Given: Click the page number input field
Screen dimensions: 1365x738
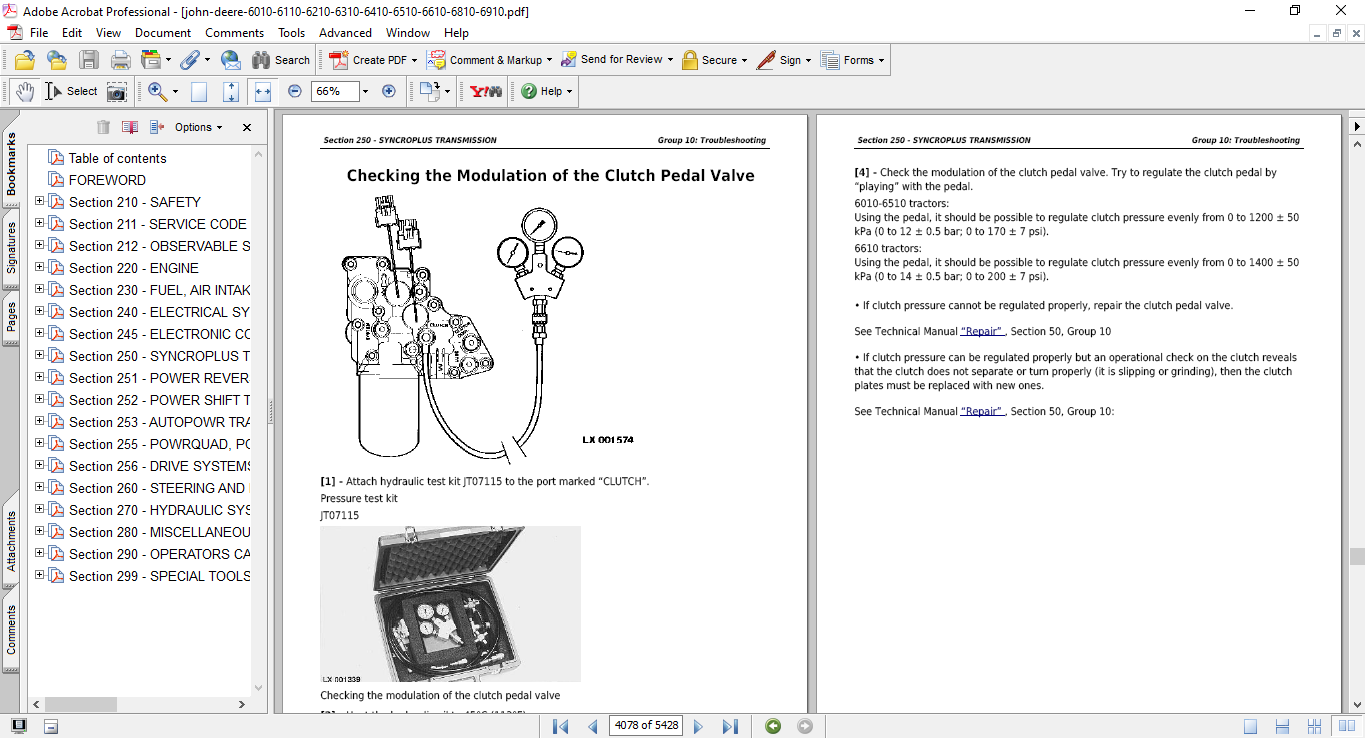Looking at the screenshot, I should coord(645,726).
